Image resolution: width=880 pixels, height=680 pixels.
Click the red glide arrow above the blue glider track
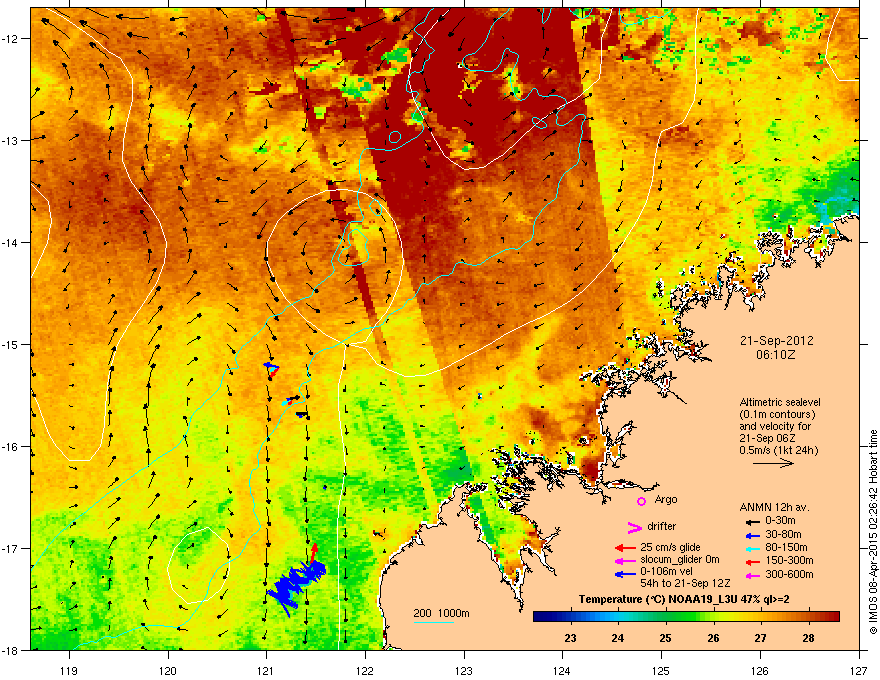click(x=314, y=553)
